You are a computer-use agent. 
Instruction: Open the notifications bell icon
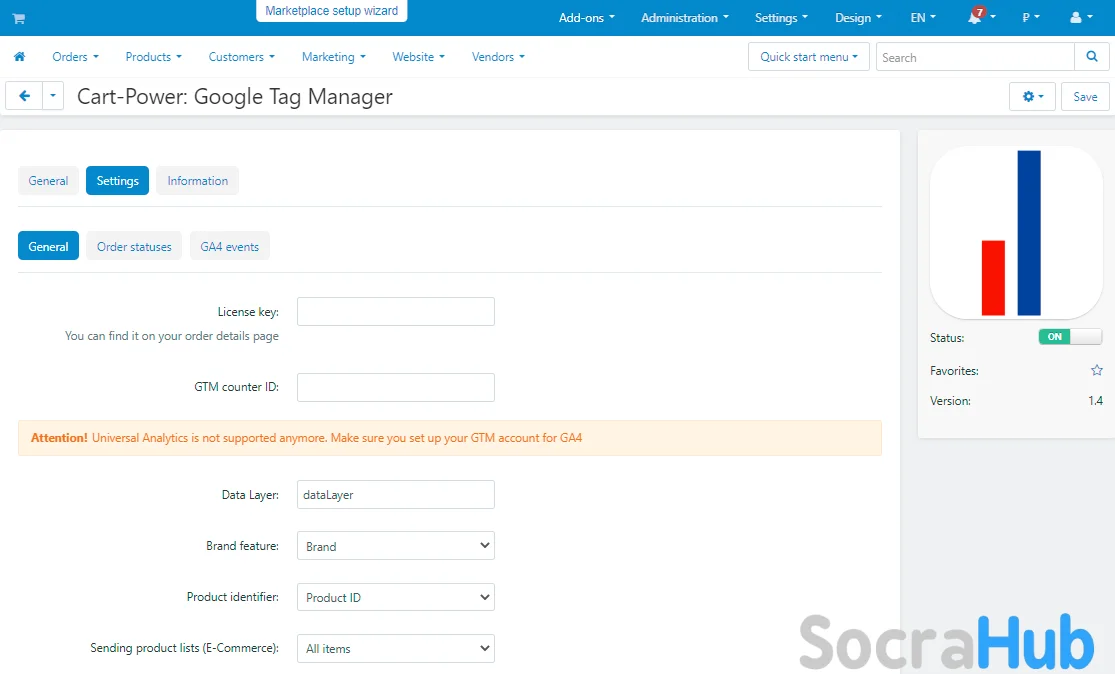[976, 18]
